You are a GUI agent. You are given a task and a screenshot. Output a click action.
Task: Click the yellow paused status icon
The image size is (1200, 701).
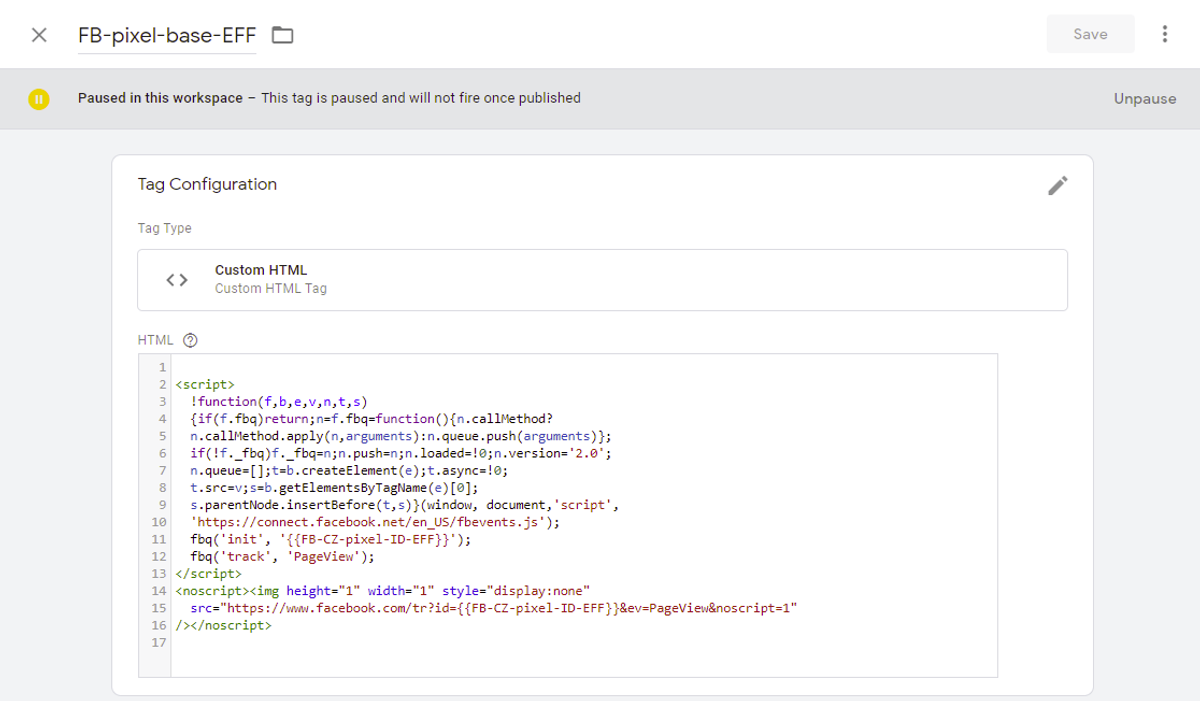39,99
